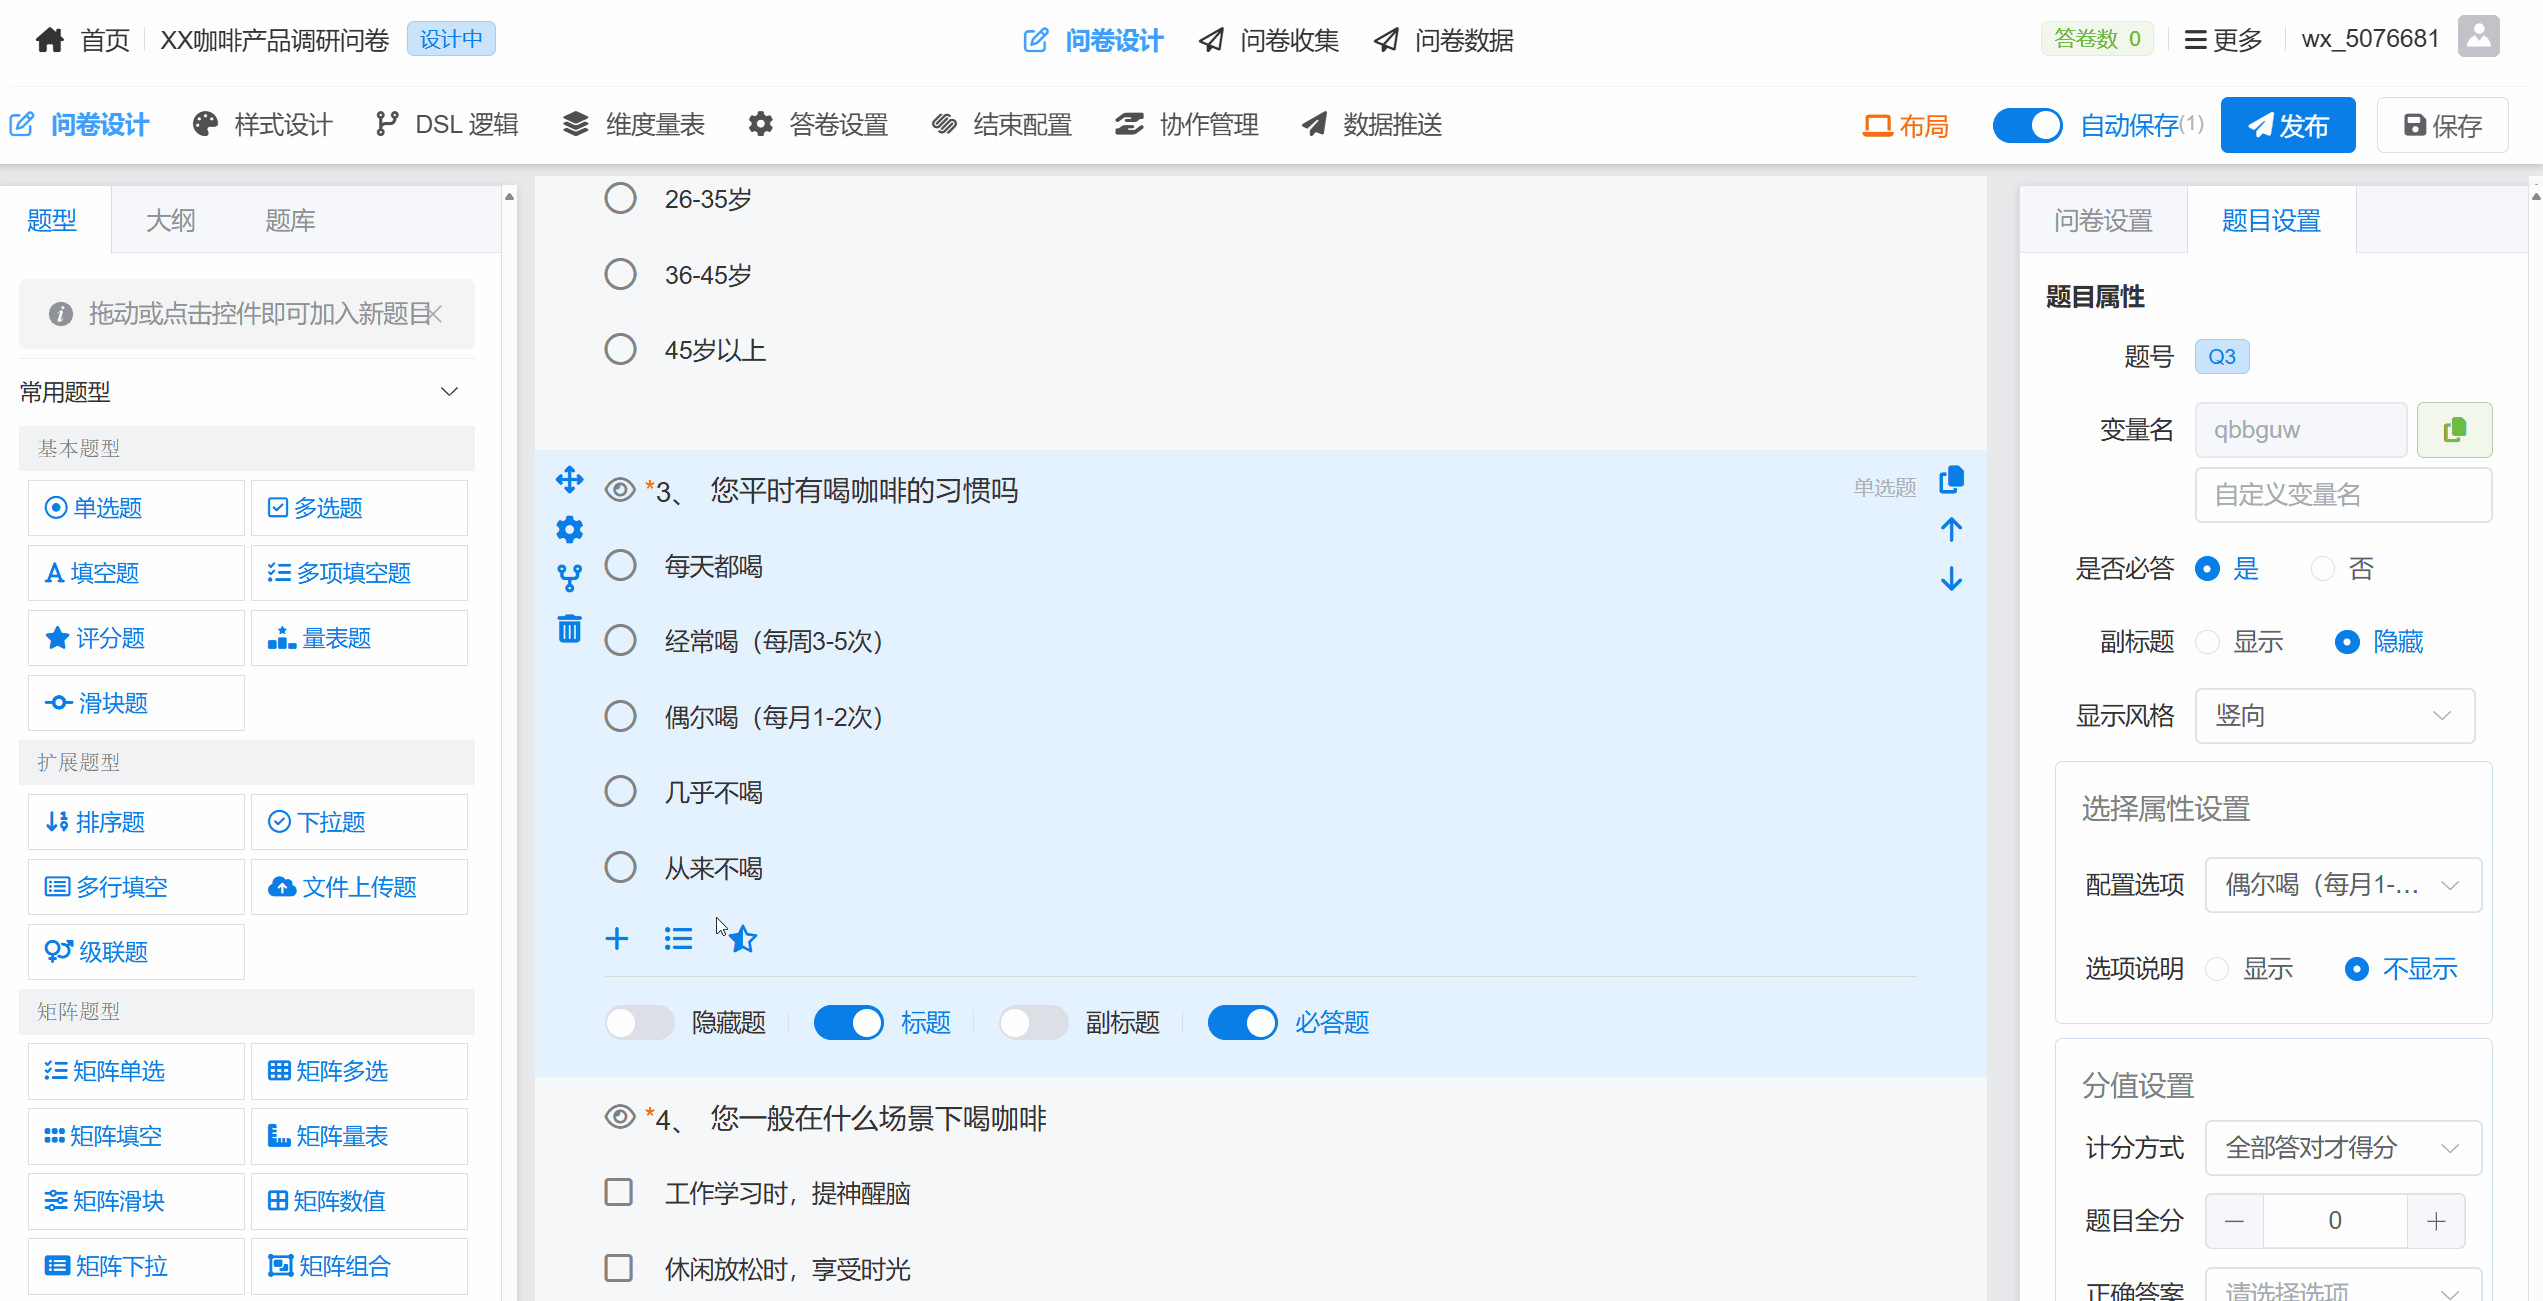Move question 3 up with the arrow icon
The width and height of the screenshot is (2543, 1301).
[1951, 529]
